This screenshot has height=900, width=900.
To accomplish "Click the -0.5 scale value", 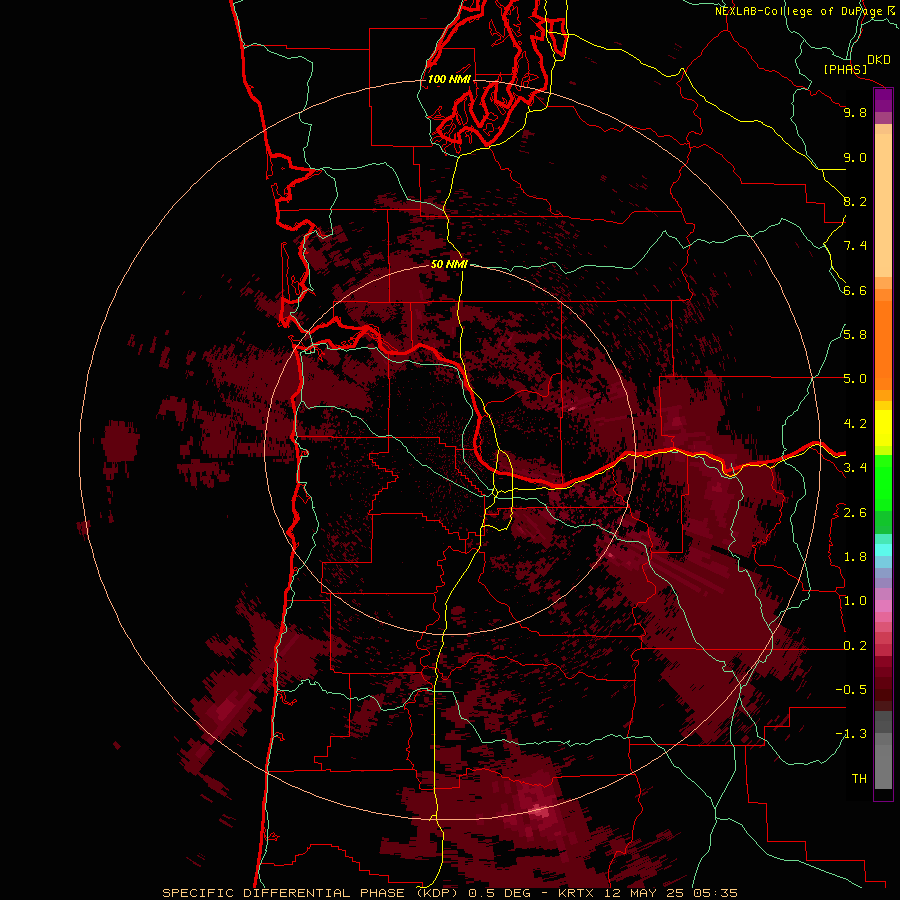I will click(x=851, y=690).
